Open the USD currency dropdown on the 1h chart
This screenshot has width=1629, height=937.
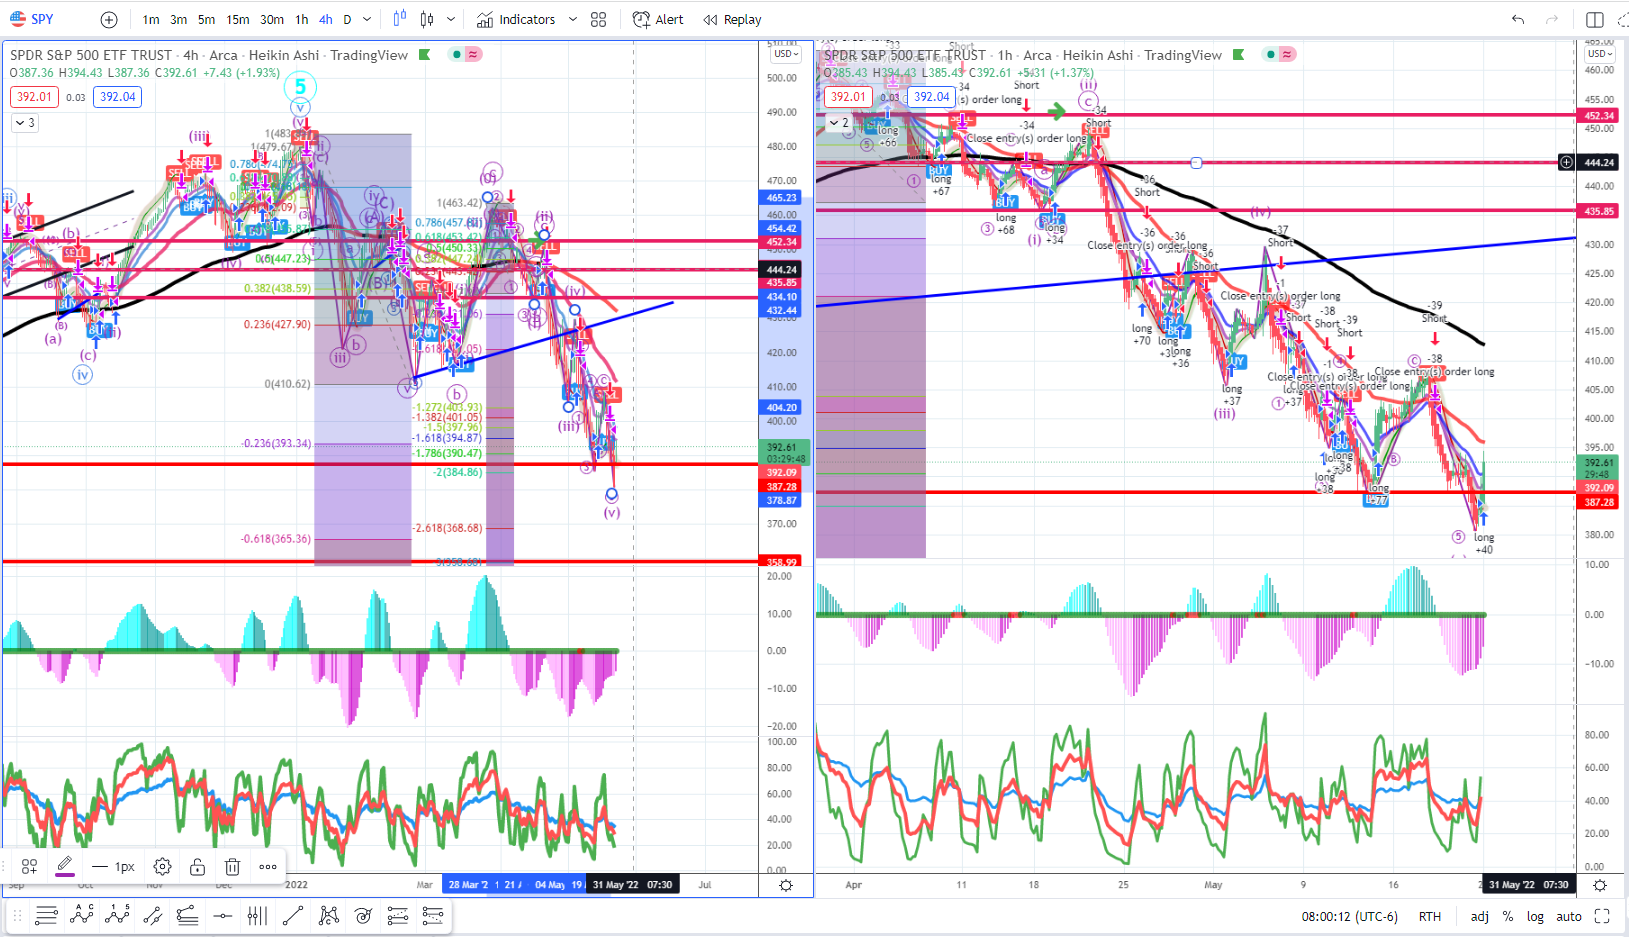point(1600,54)
